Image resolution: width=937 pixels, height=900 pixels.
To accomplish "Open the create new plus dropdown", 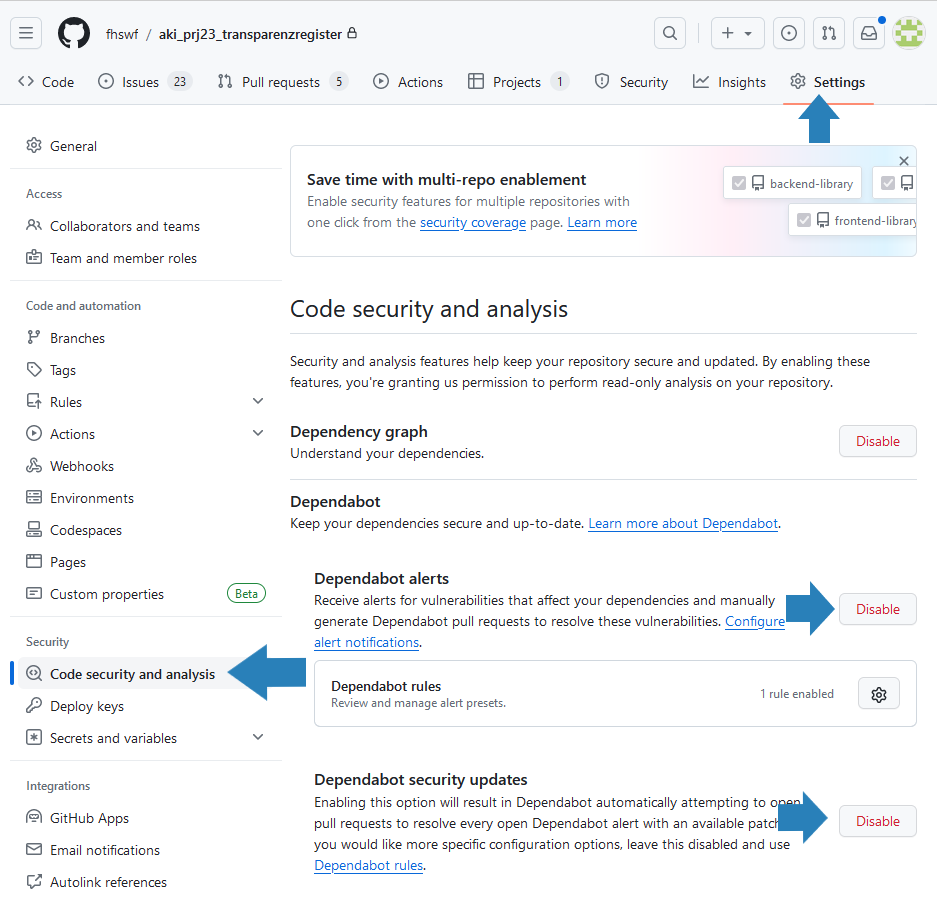I will pos(737,33).
